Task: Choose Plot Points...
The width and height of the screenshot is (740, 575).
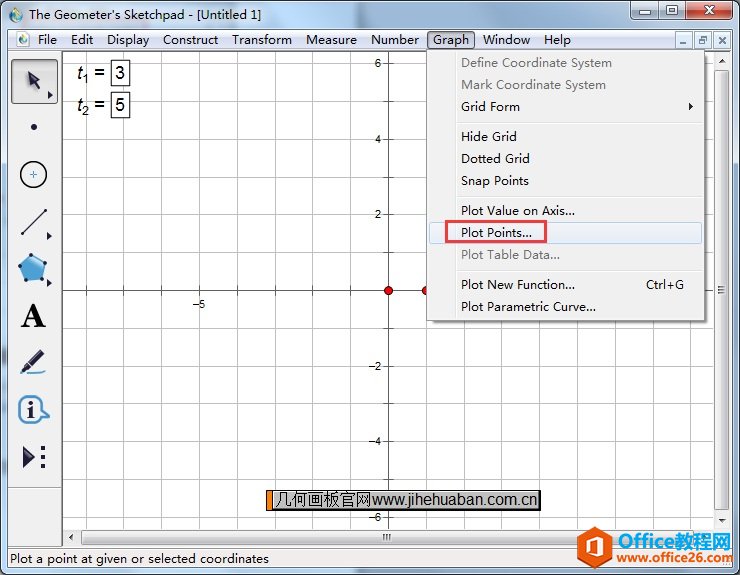Action: 565,233
